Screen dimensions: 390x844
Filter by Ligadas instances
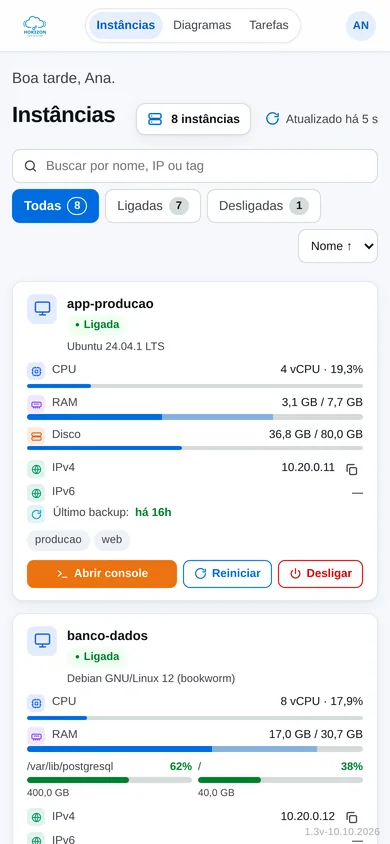[x=153, y=206]
